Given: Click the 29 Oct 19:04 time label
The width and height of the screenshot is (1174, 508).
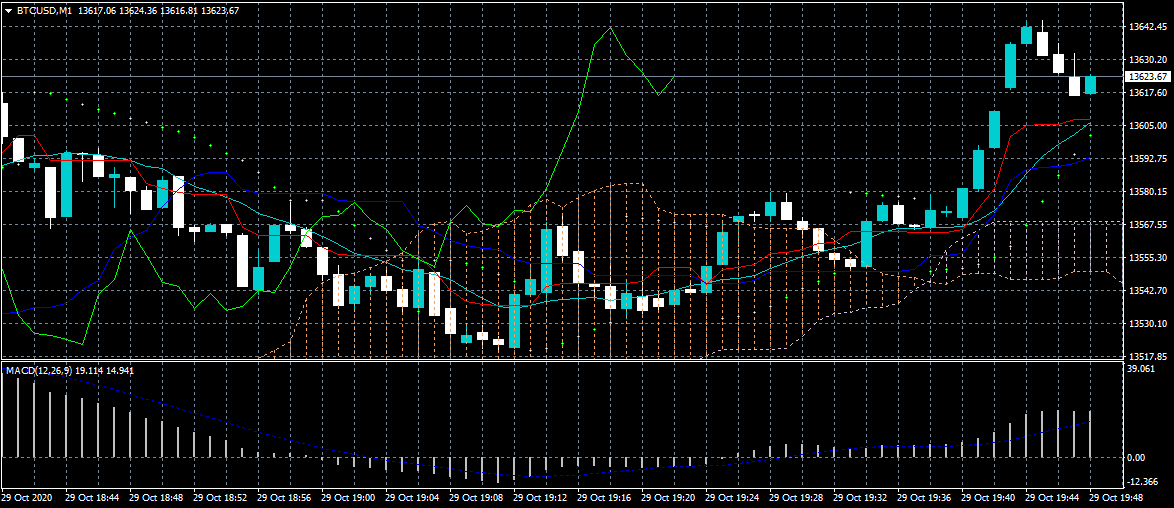Looking at the screenshot, I should pos(412,498).
